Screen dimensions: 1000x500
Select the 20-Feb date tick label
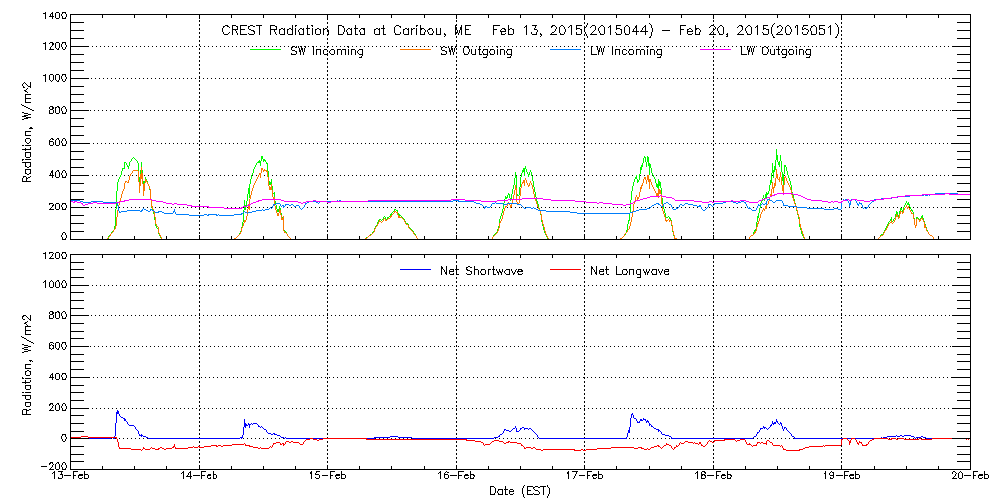[969, 477]
